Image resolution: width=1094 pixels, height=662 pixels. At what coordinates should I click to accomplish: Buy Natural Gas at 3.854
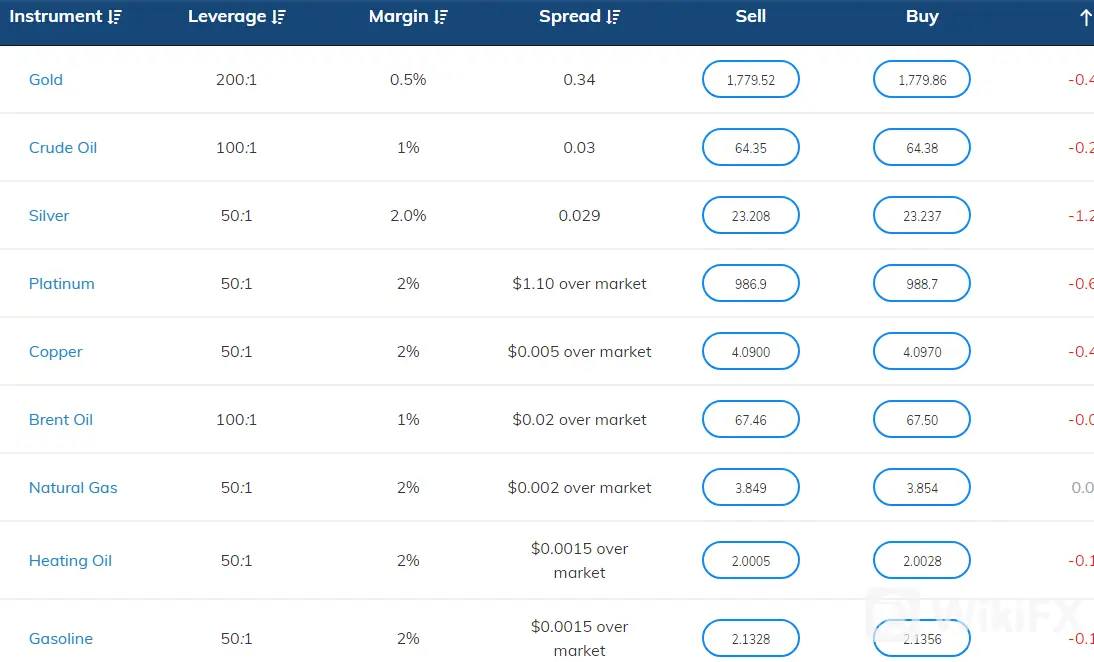922,488
